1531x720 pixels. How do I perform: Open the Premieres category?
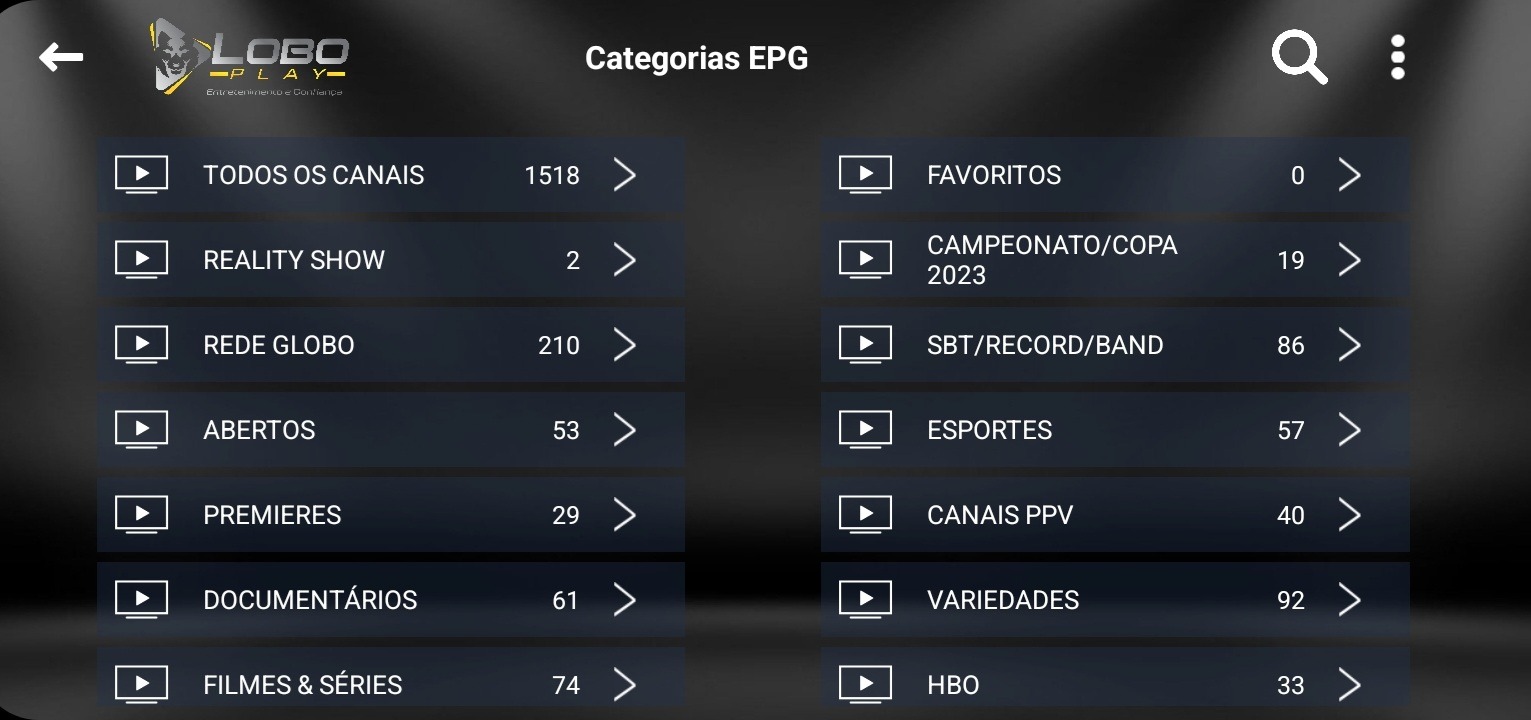(x=272, y=515)
